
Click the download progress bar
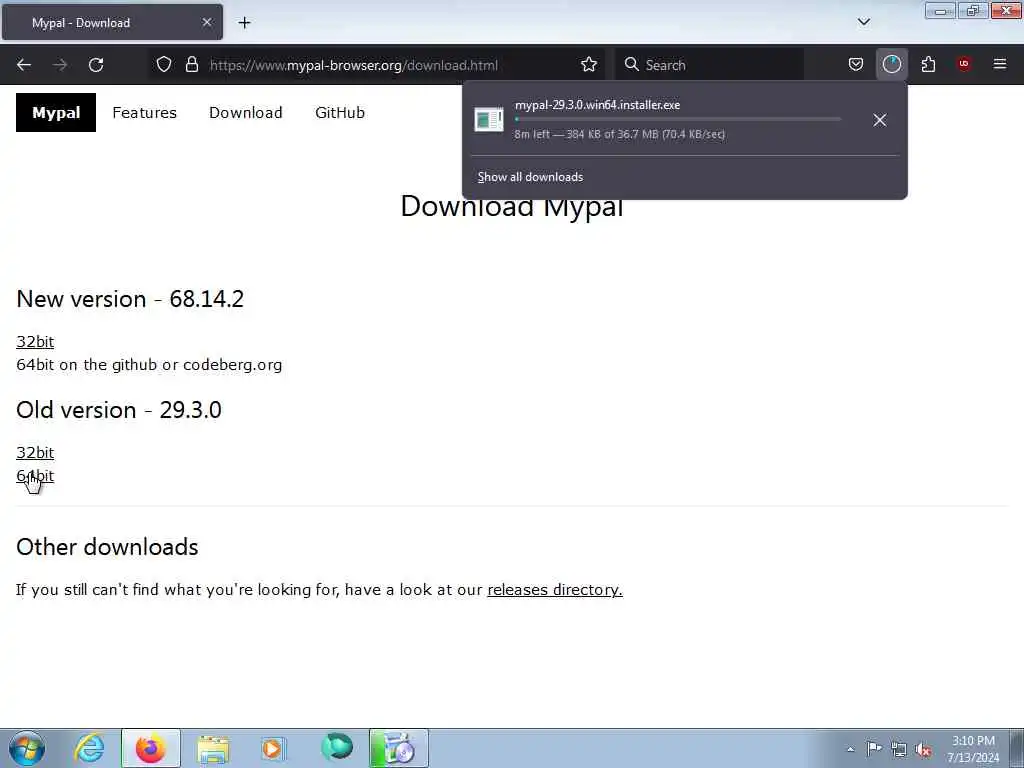(x=678, y=120)
